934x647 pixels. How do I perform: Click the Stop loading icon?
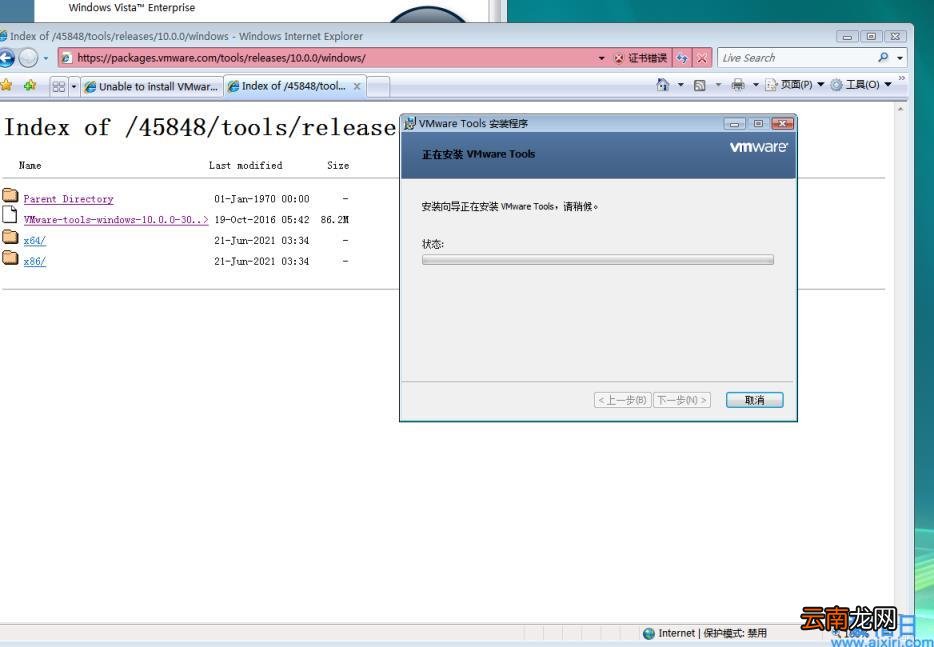(702, 58)
